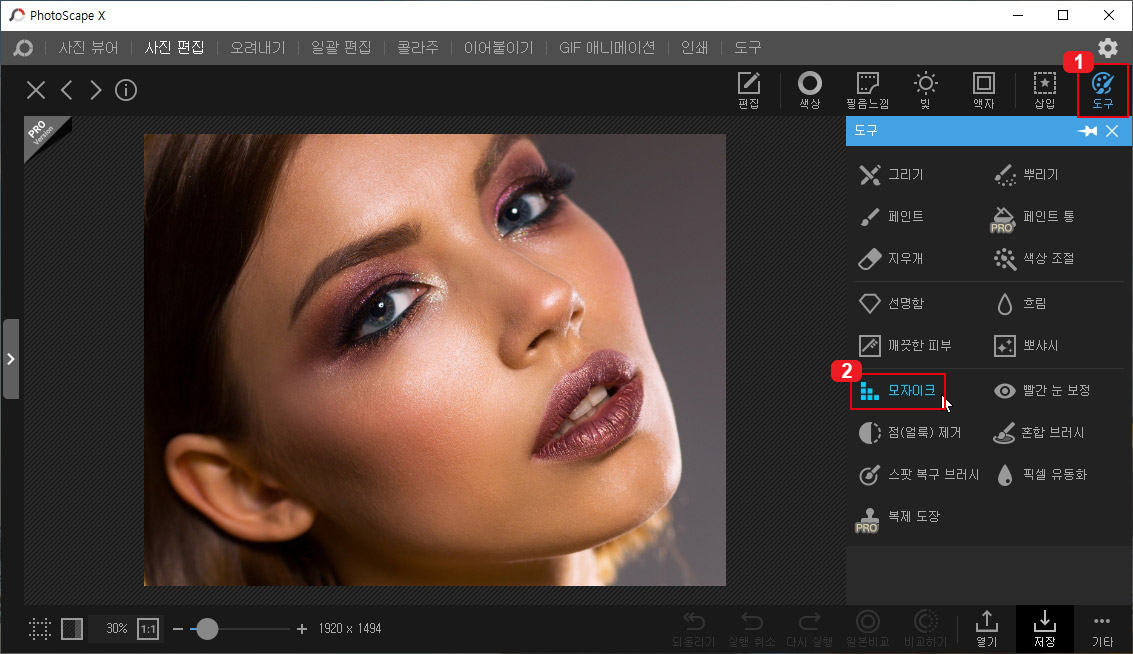
Task: Switch to 오려내기 tab
Action: coord(258,48)
